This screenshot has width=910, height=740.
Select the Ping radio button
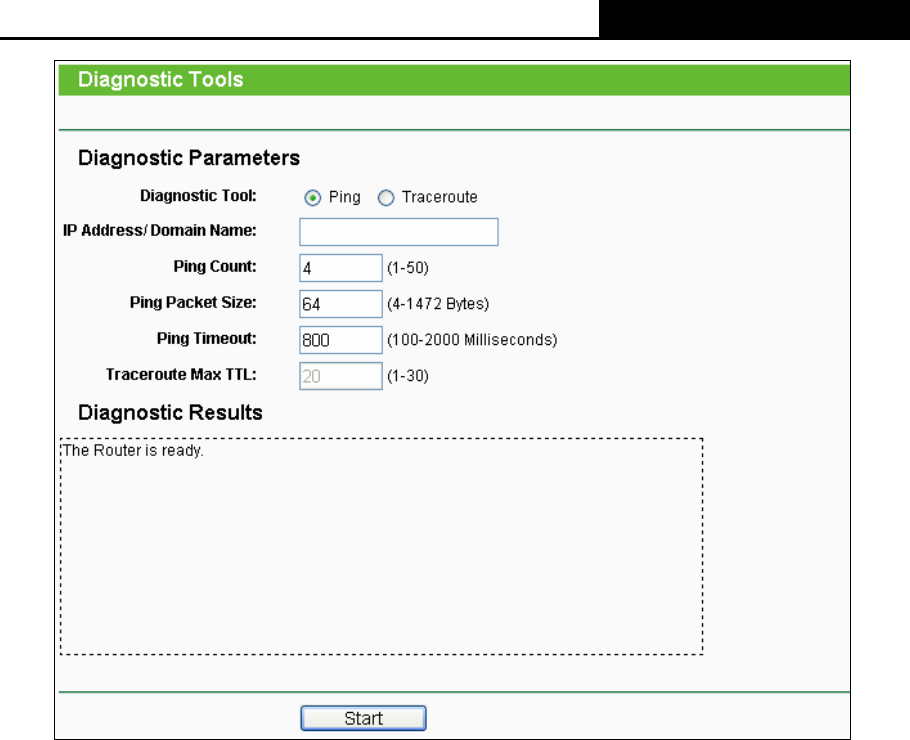(x=312, y=198)
